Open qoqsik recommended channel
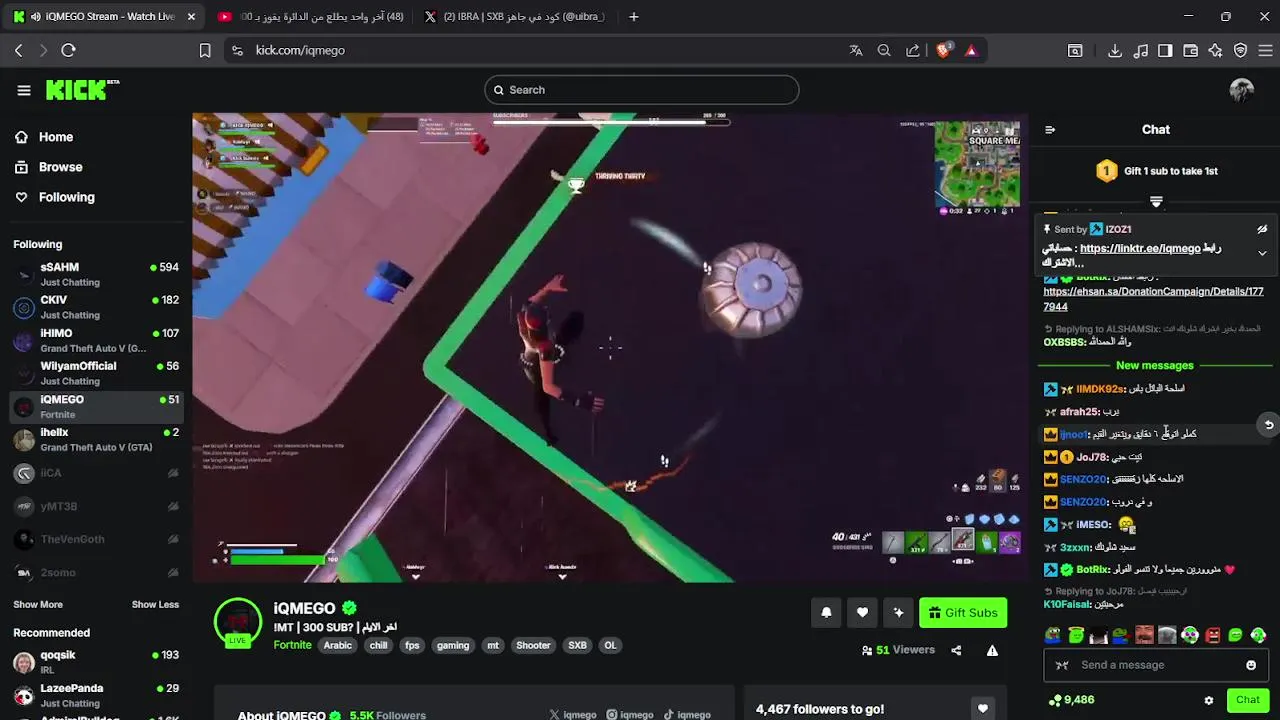The height and width of the screenshot is (720, 1280). [96, 662]
